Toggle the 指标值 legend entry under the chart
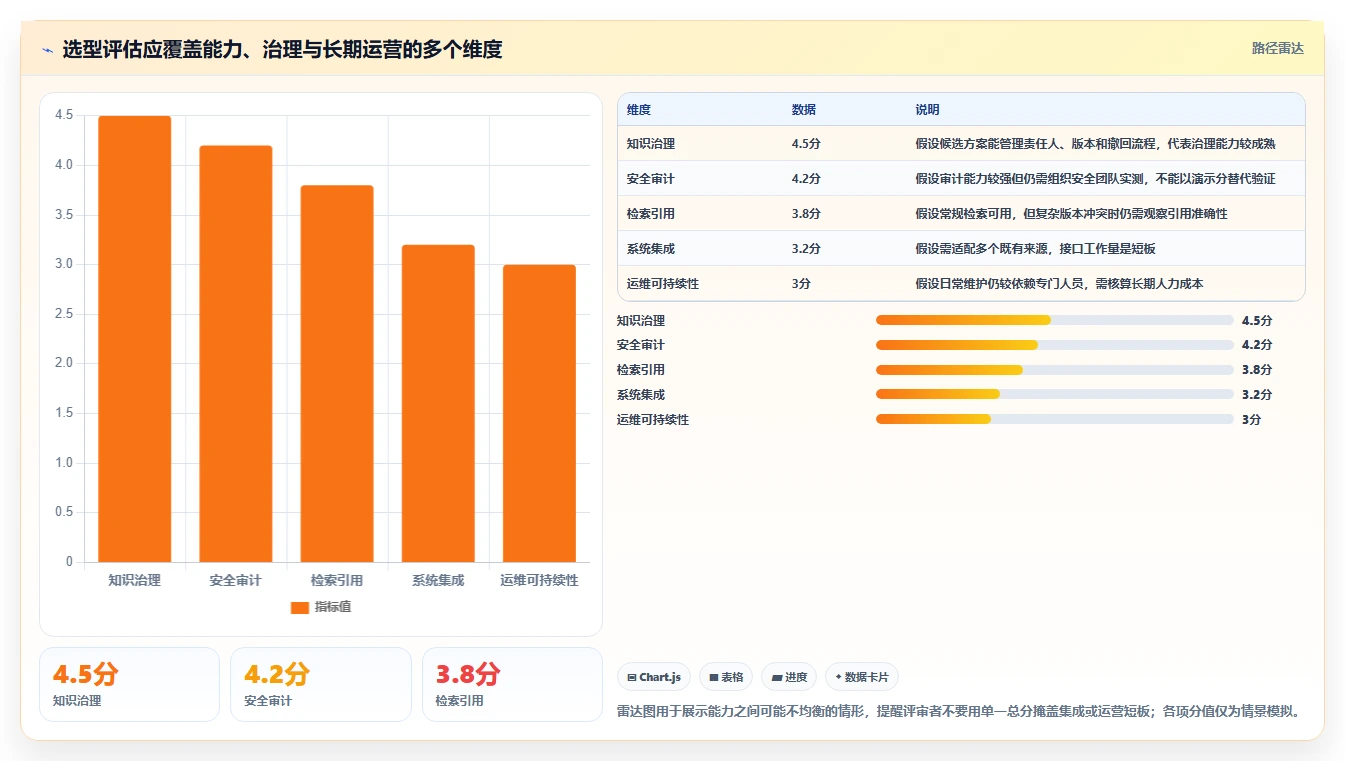 coord(320,607)
